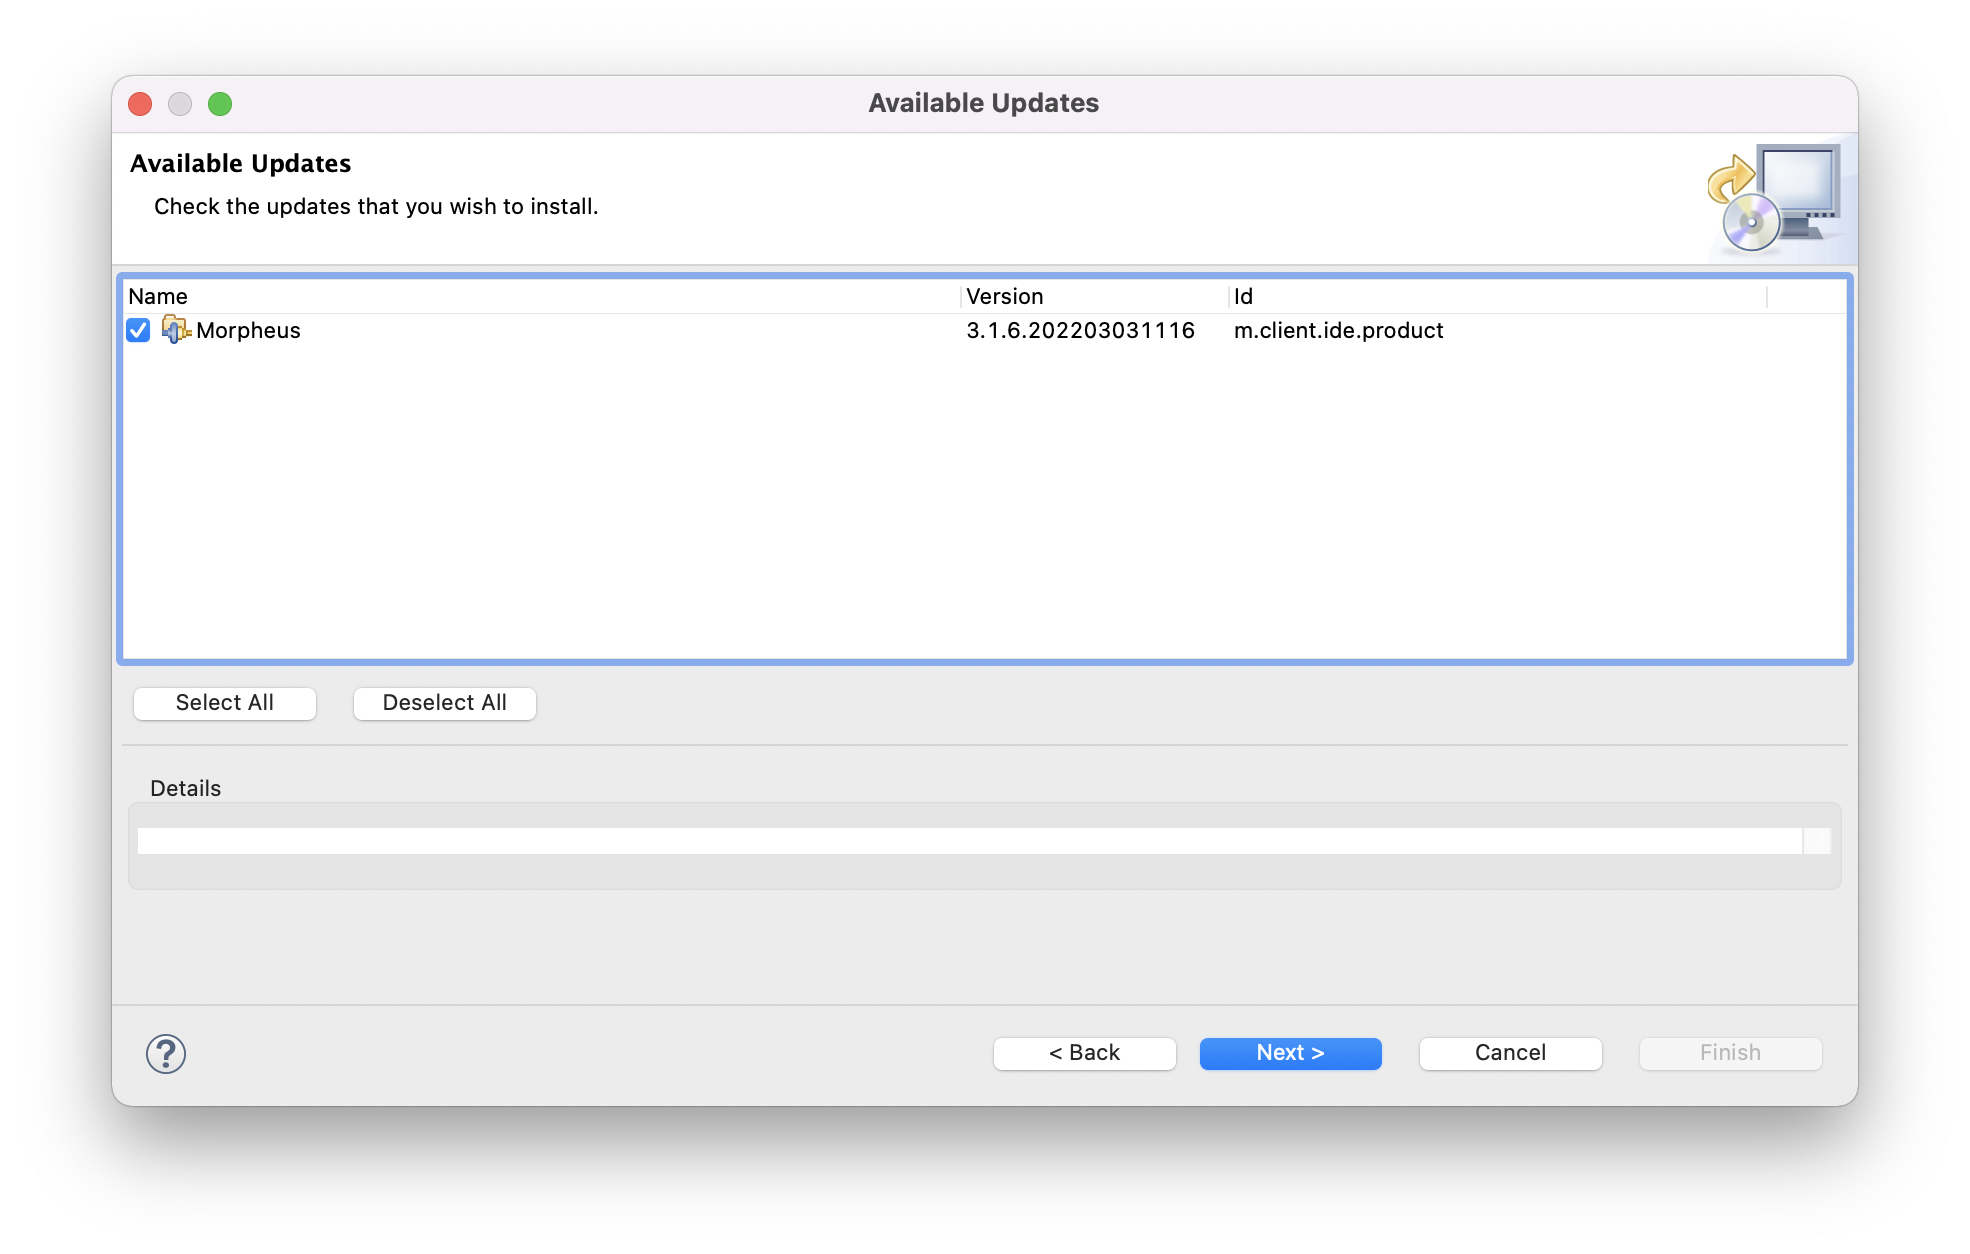Select the Morpheus row name

[248, 330]
